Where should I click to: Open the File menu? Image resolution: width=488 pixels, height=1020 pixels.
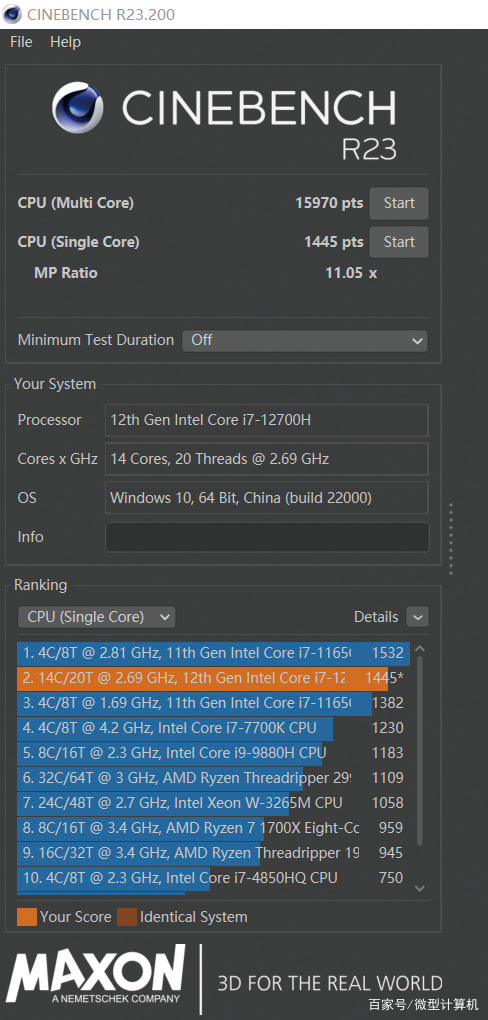21,42
